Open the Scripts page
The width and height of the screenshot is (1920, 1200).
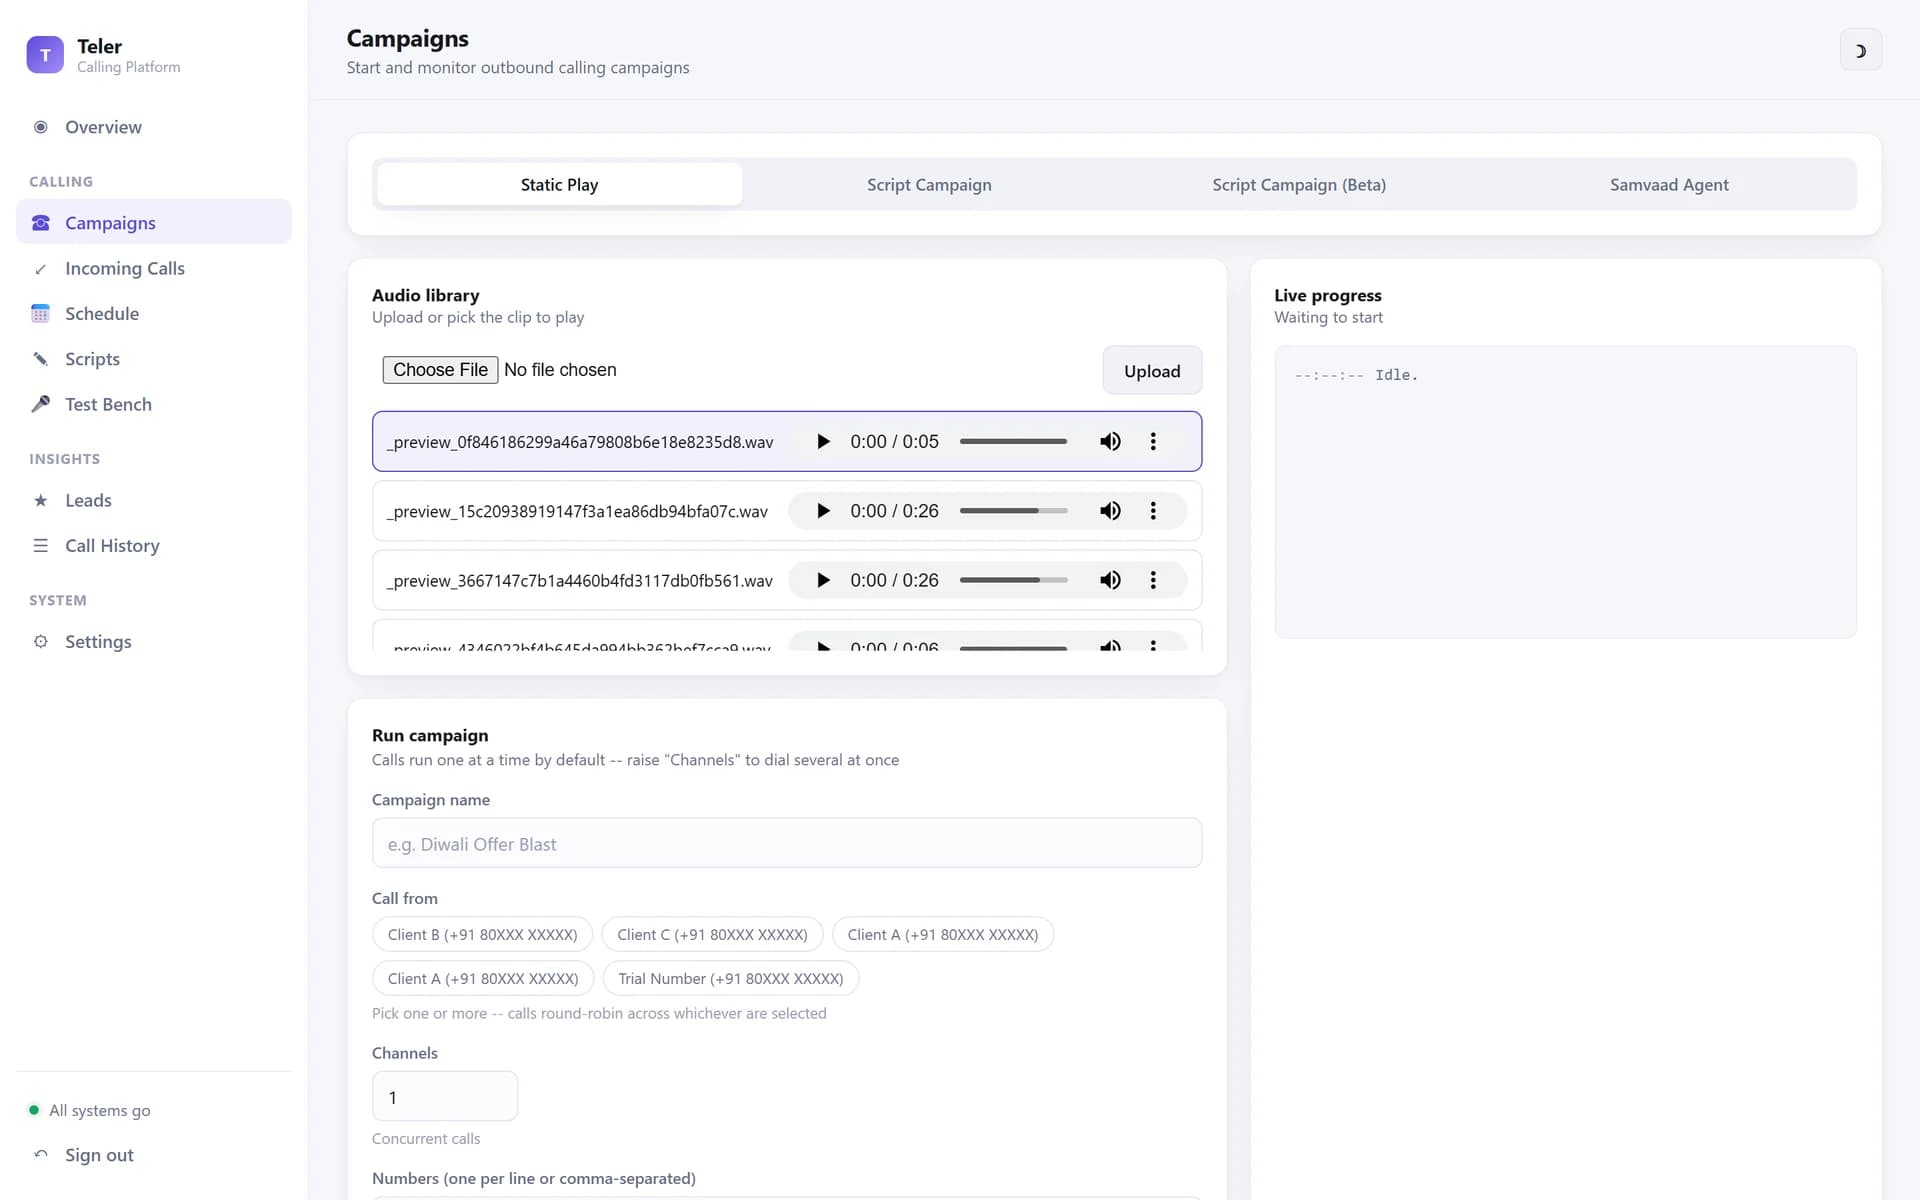click(x=154, y=359)
